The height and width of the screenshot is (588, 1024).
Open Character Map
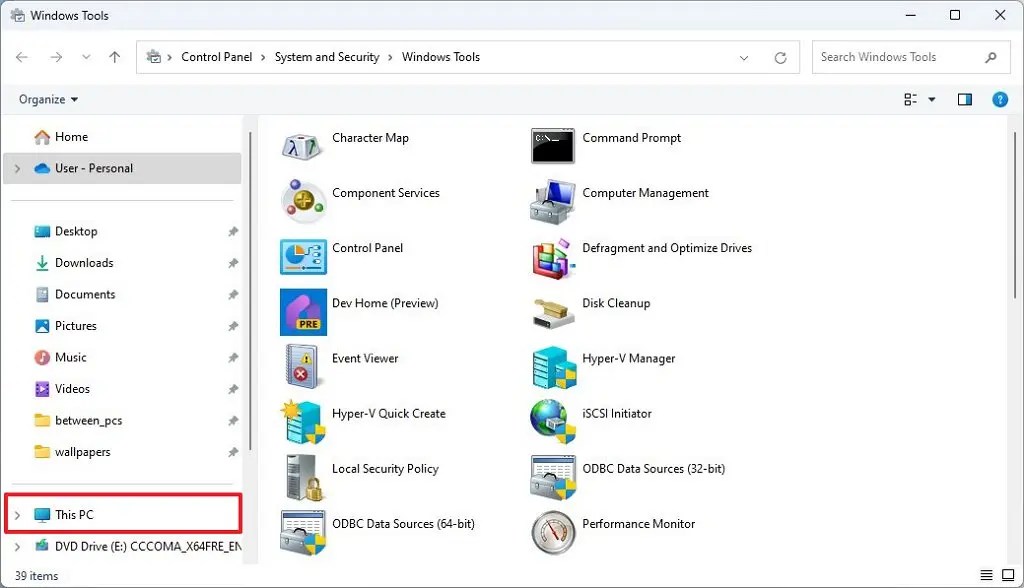point(370,138)
